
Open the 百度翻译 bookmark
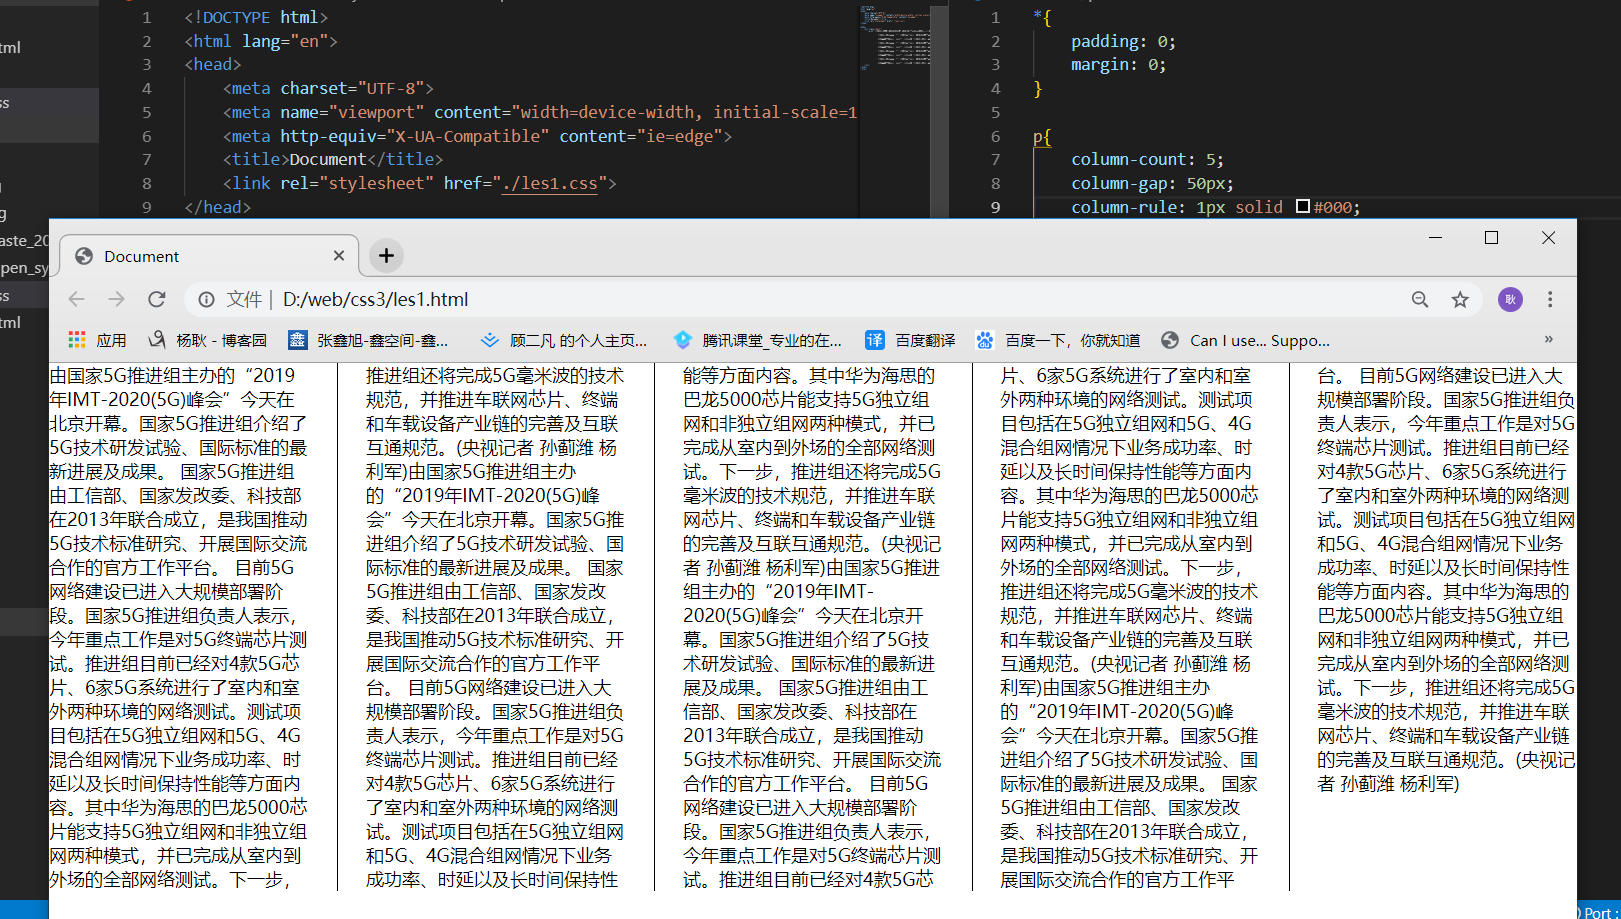pos(910,340)
